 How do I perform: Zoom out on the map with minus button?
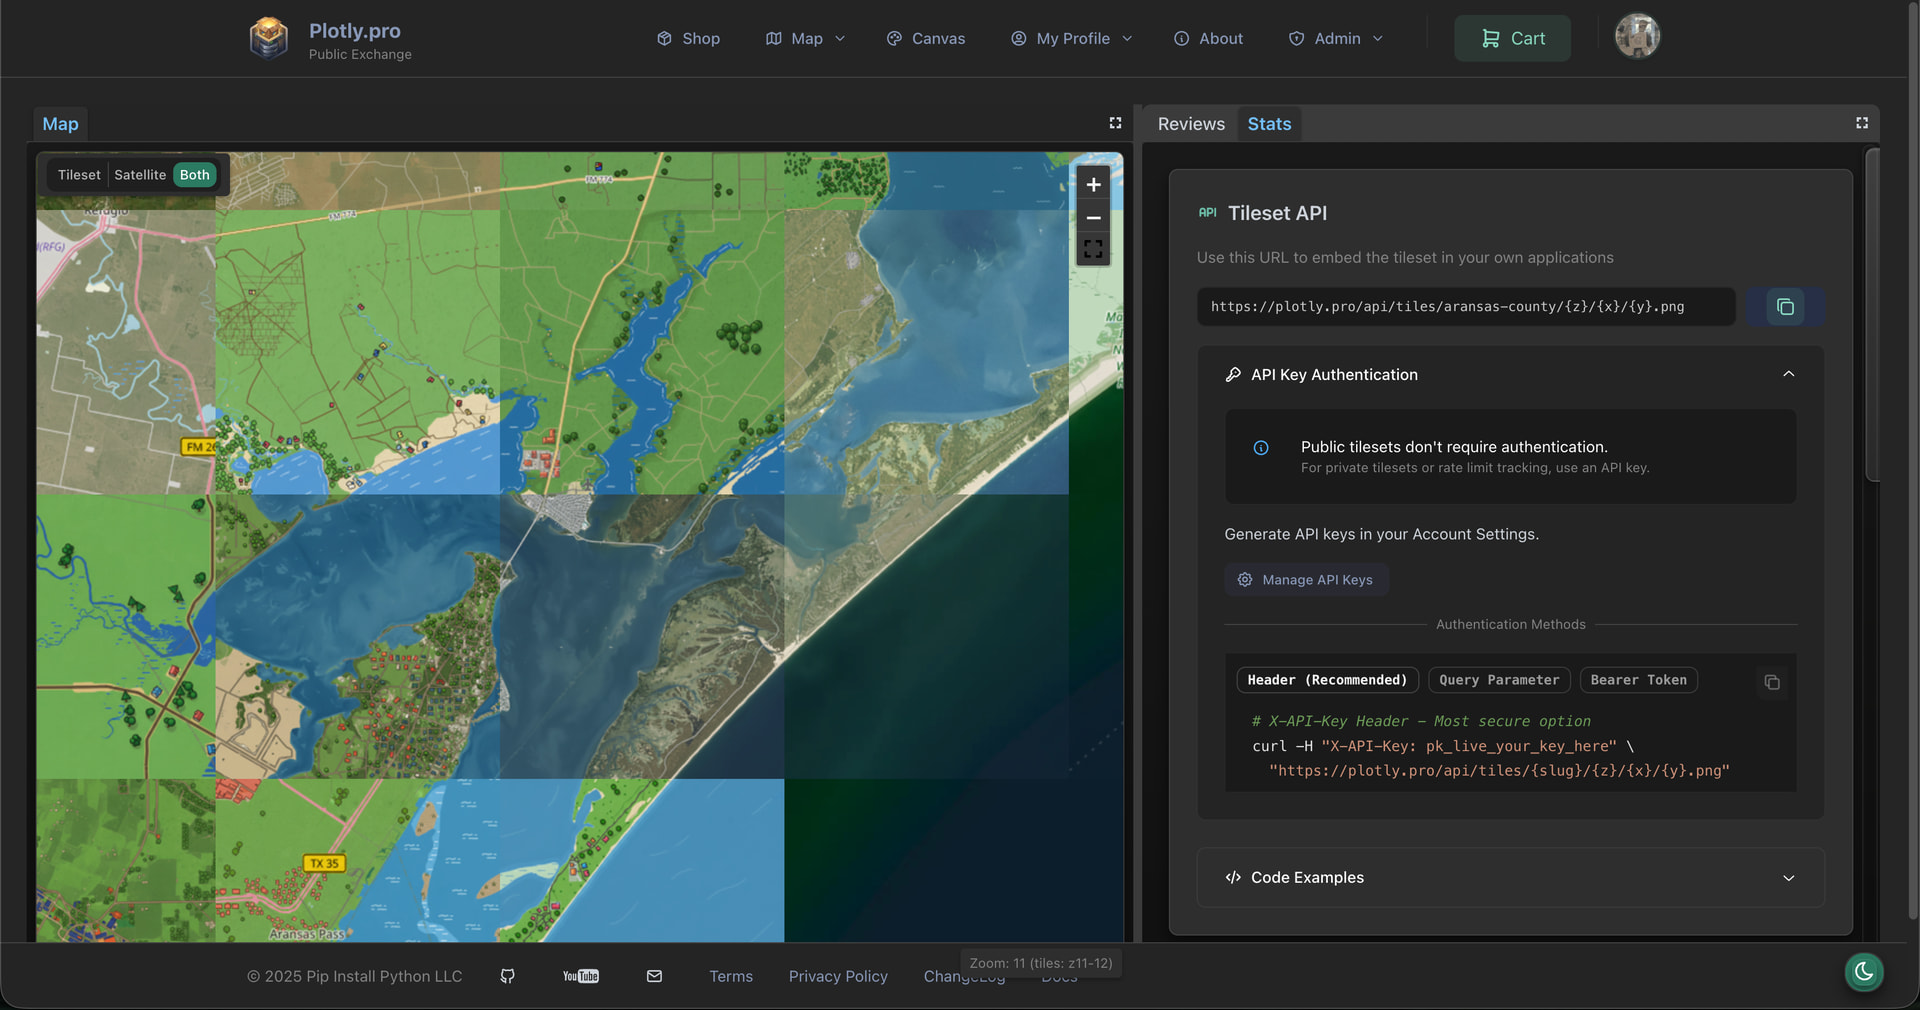1093,217
